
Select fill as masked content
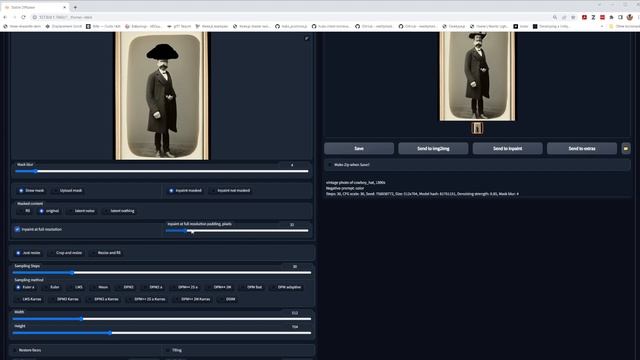[x=24, y=211]
